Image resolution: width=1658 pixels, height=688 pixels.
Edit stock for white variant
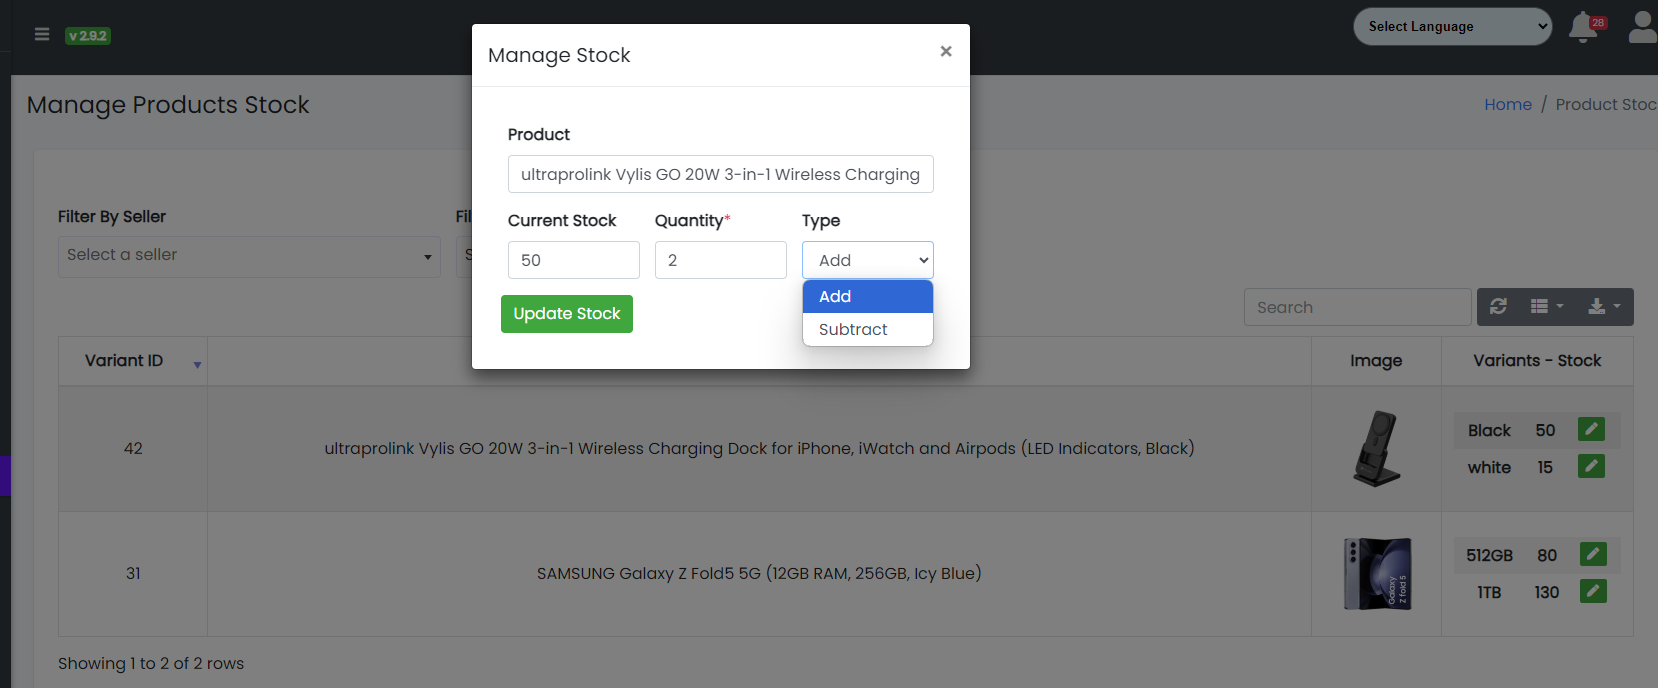1591,466
